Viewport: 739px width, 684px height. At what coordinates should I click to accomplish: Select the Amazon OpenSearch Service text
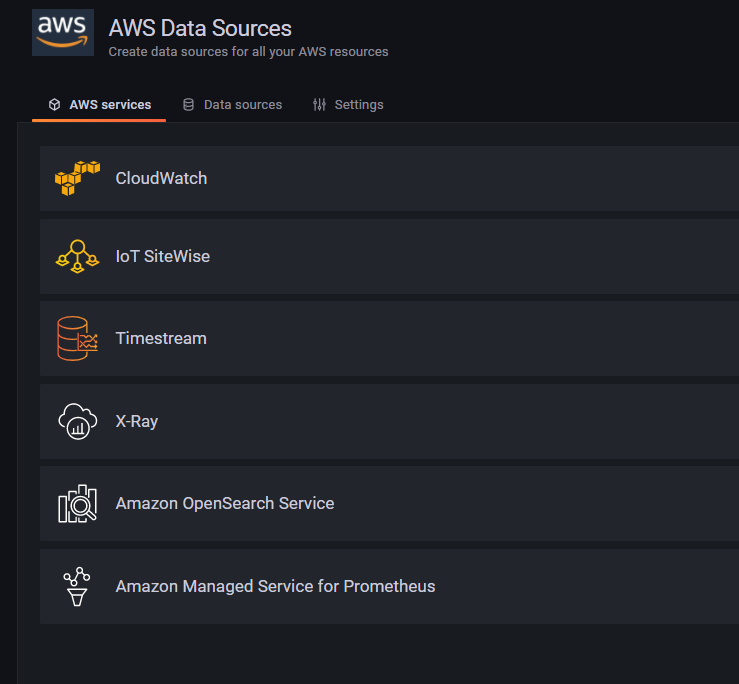tap(224, 504)
